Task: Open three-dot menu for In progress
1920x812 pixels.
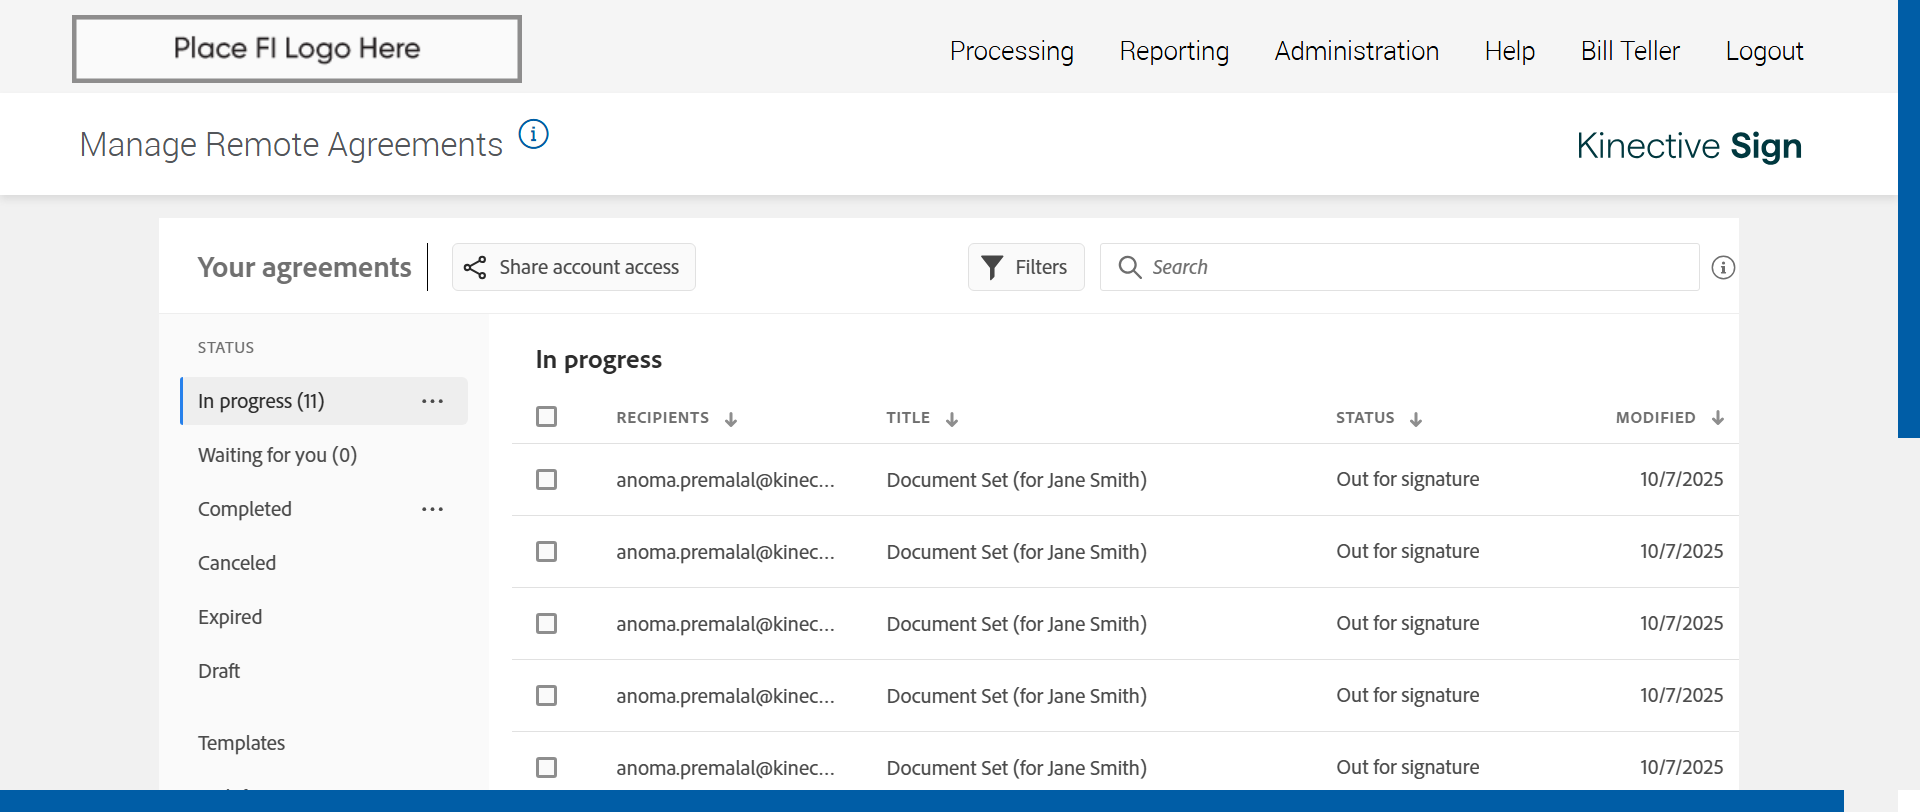Action: click(x=432, y=402)
